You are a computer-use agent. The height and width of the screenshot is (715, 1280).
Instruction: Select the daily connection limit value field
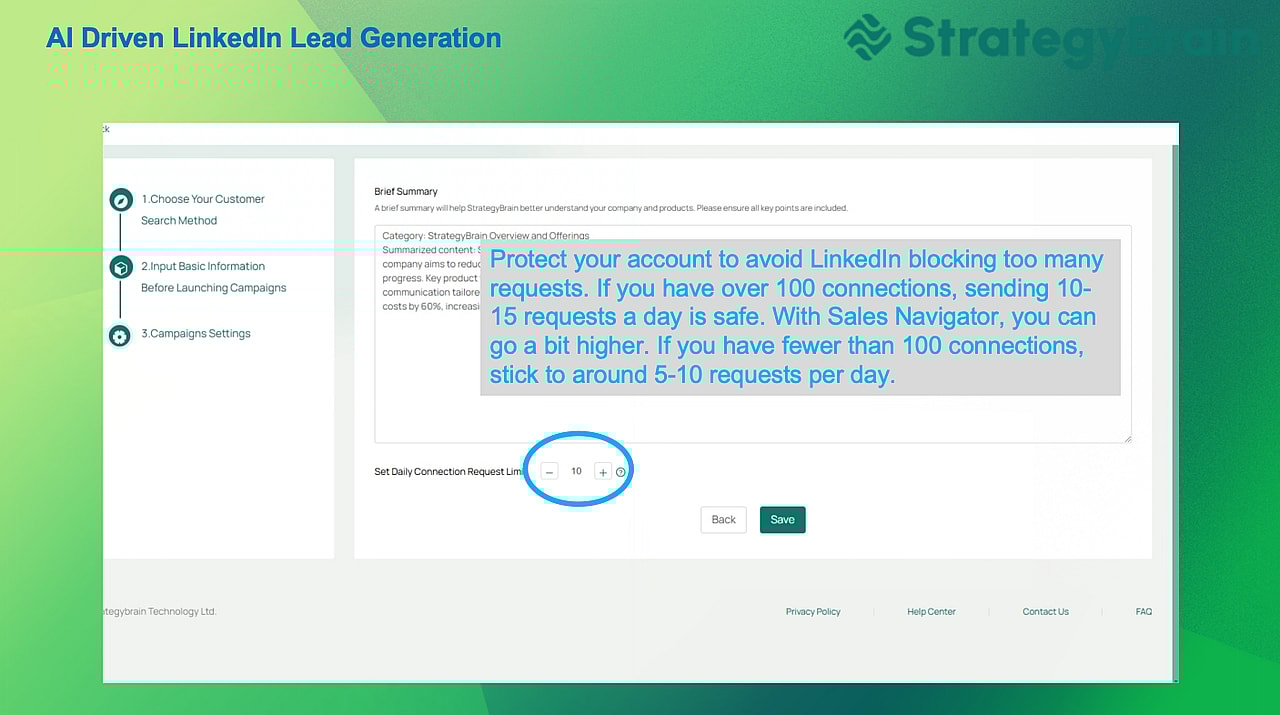coord(576,470)
